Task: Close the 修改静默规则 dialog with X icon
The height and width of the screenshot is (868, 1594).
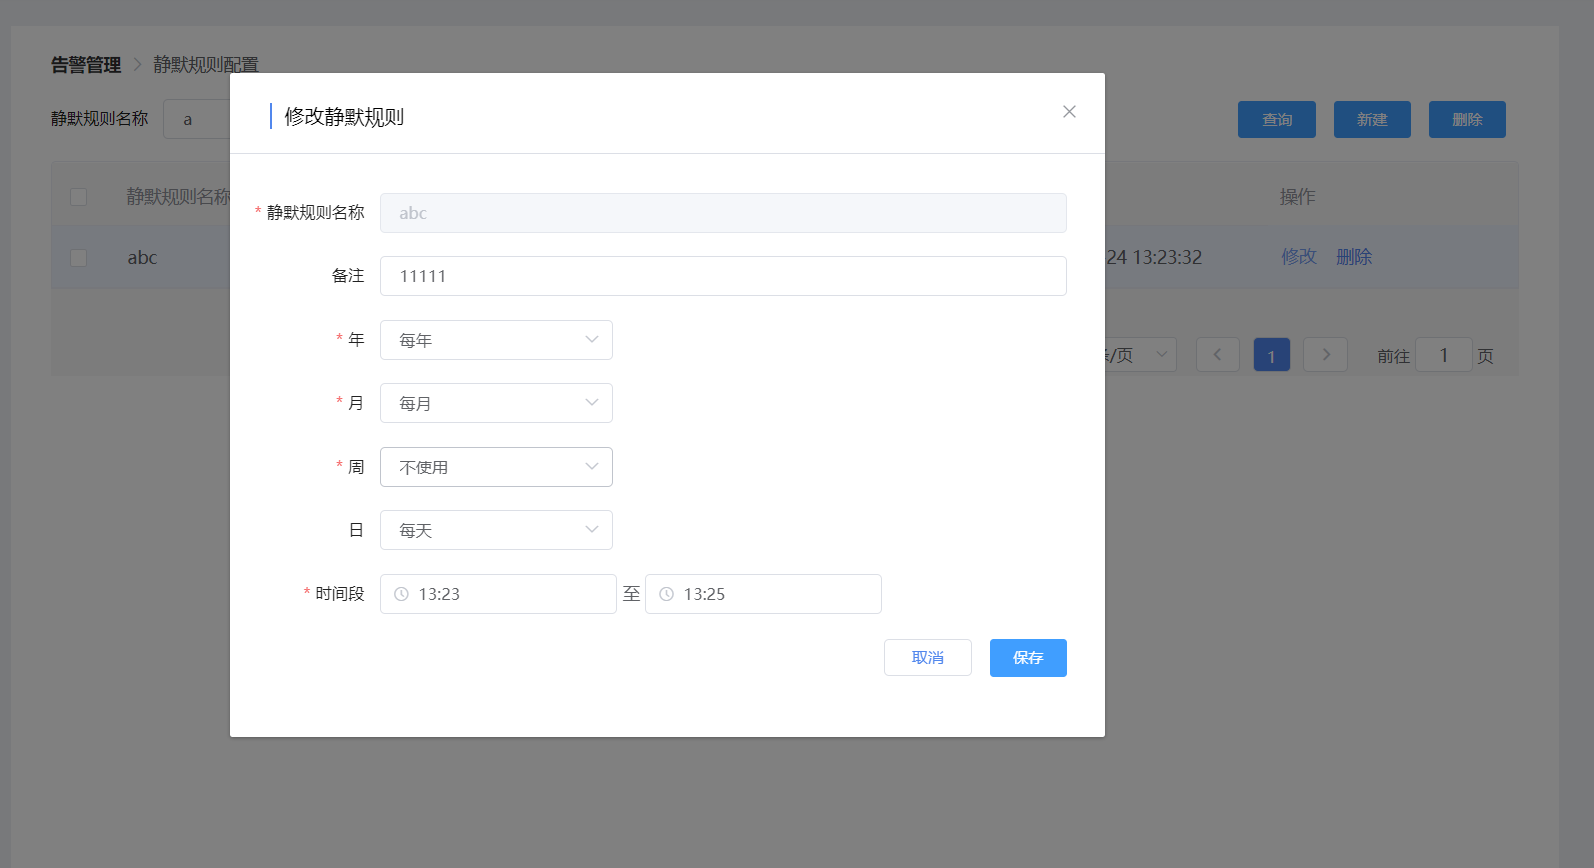Action: click(1069, 112)
